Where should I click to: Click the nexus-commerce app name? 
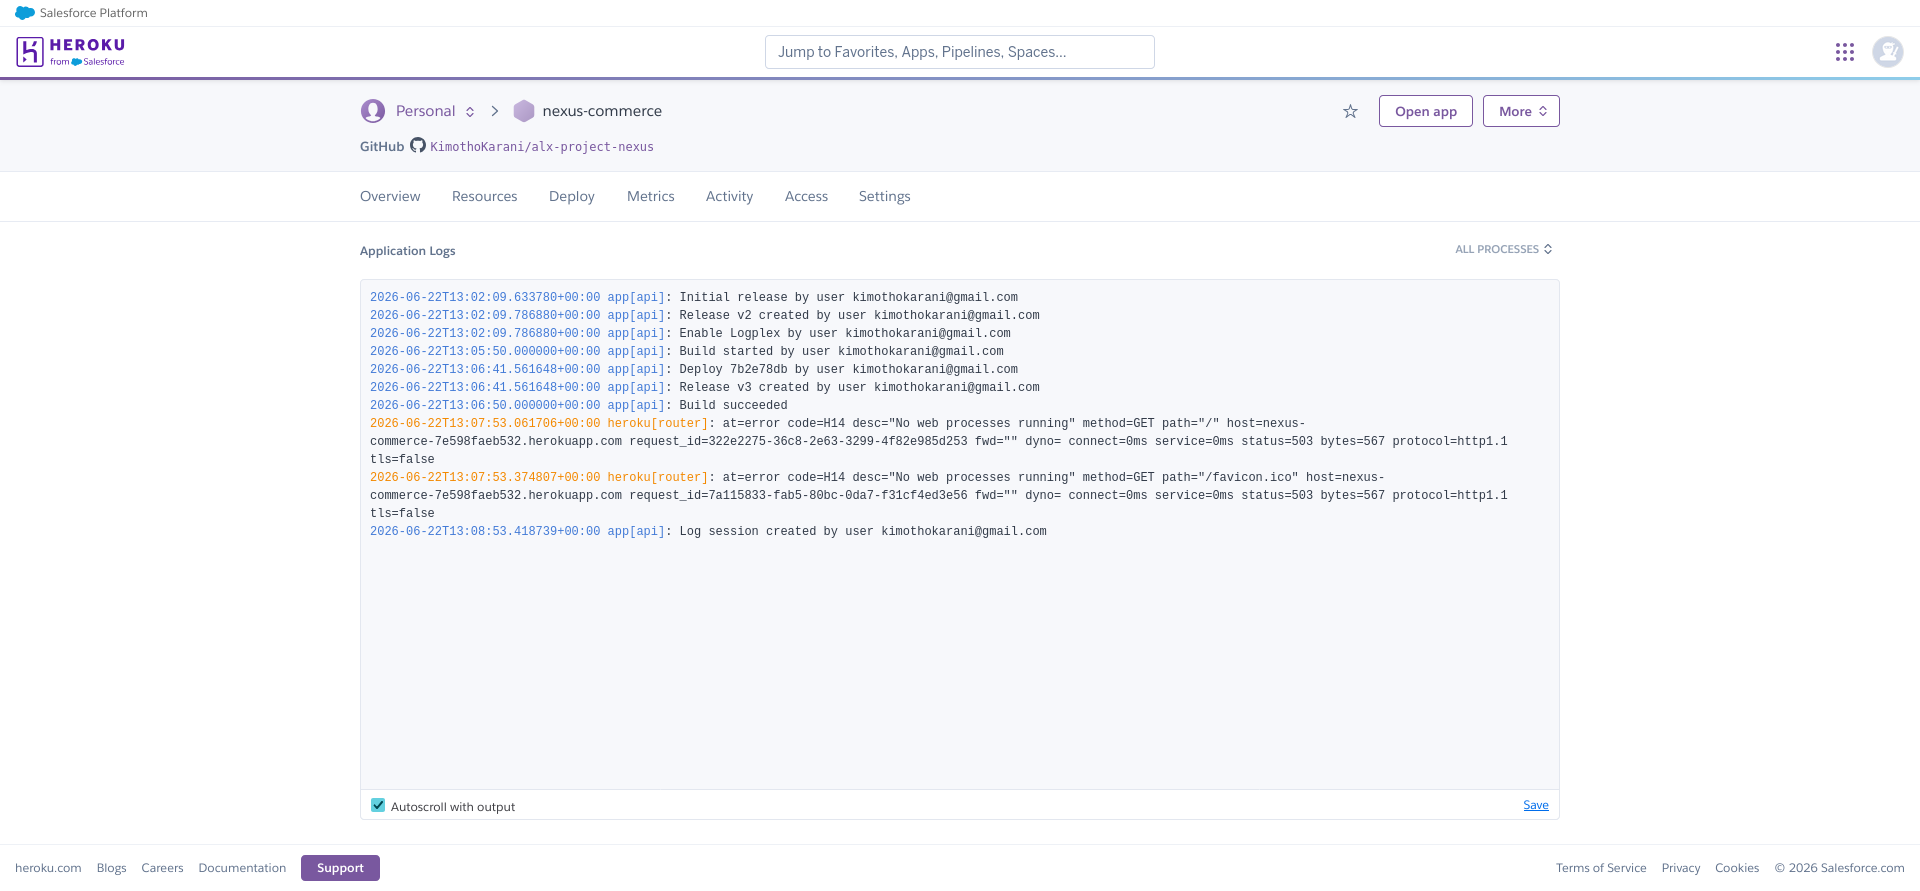coord(602,111)
